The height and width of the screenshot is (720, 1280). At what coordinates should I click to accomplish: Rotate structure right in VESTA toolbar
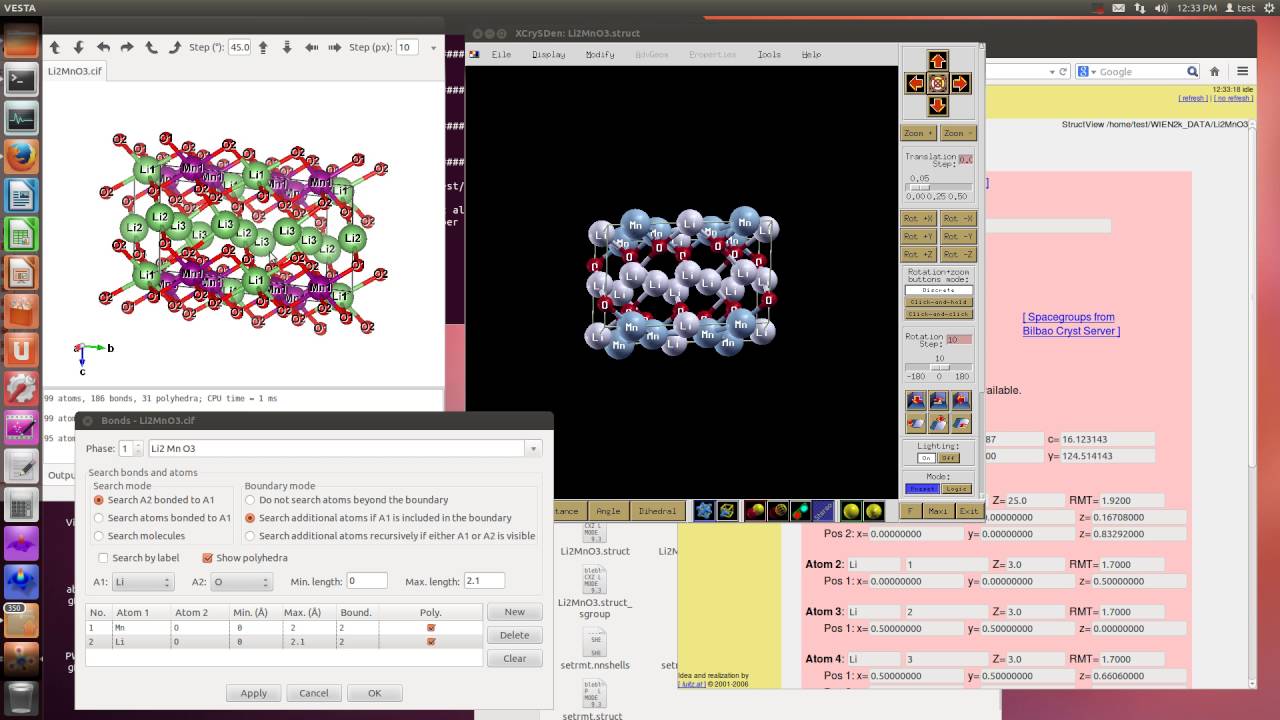(127, 47)
